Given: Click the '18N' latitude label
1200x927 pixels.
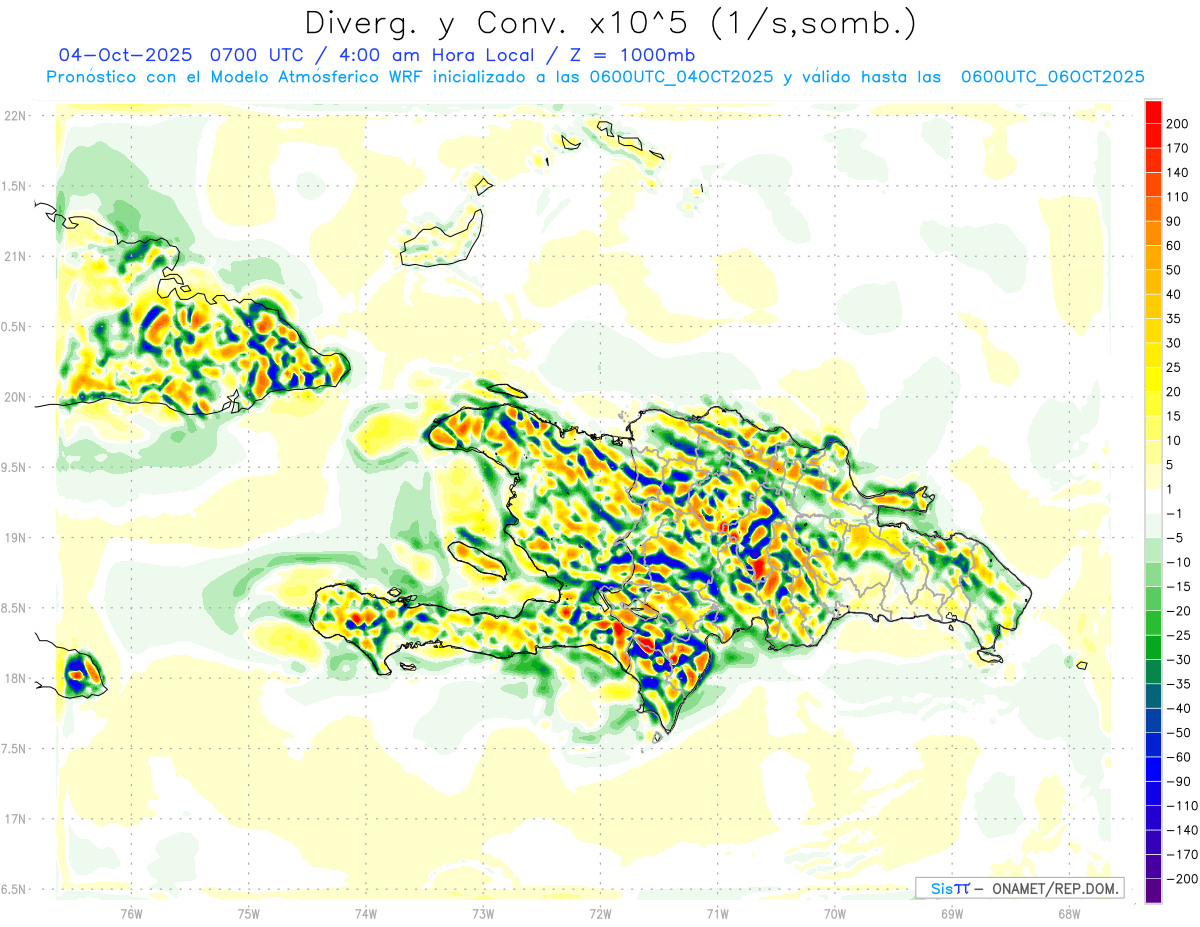Looking at the screenshot, I should tap(14, 678).
